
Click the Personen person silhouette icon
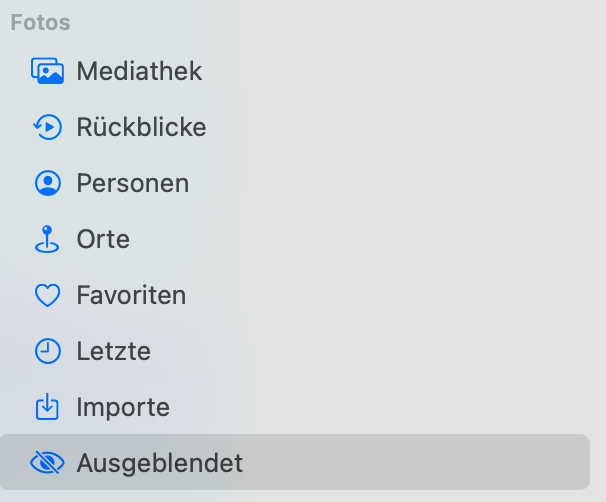(x=47, y=184)
